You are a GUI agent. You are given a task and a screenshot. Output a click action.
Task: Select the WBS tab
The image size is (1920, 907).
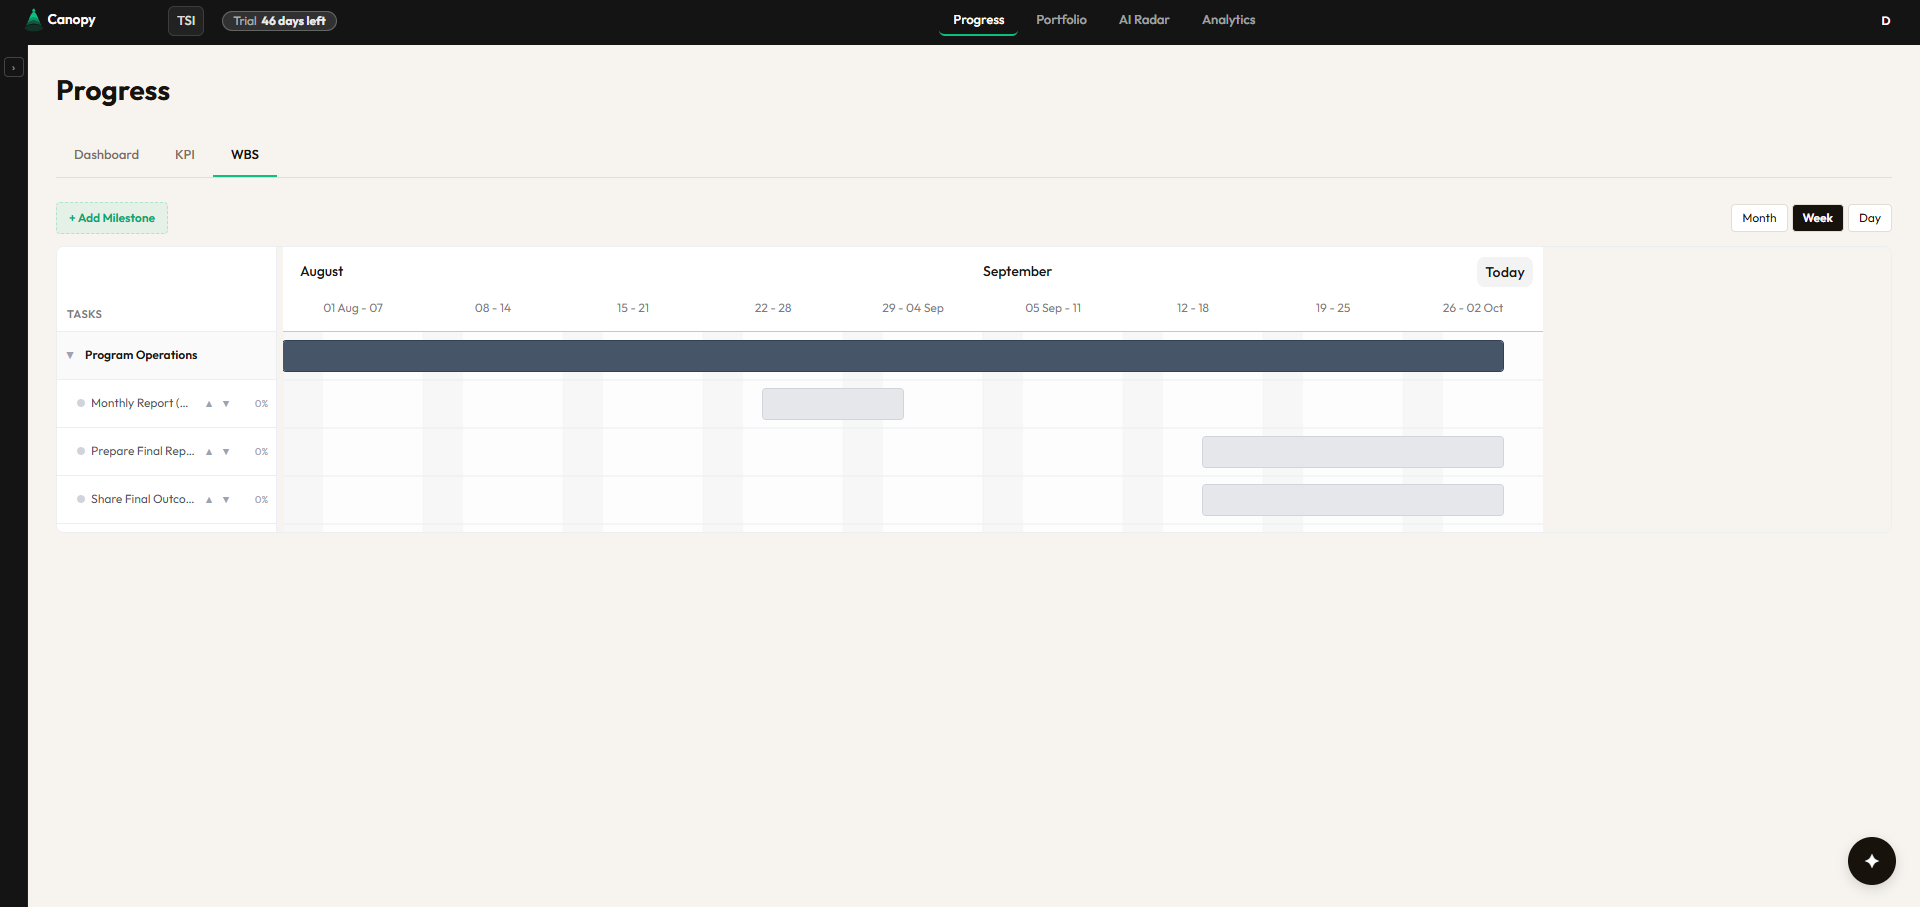(245, 155)
